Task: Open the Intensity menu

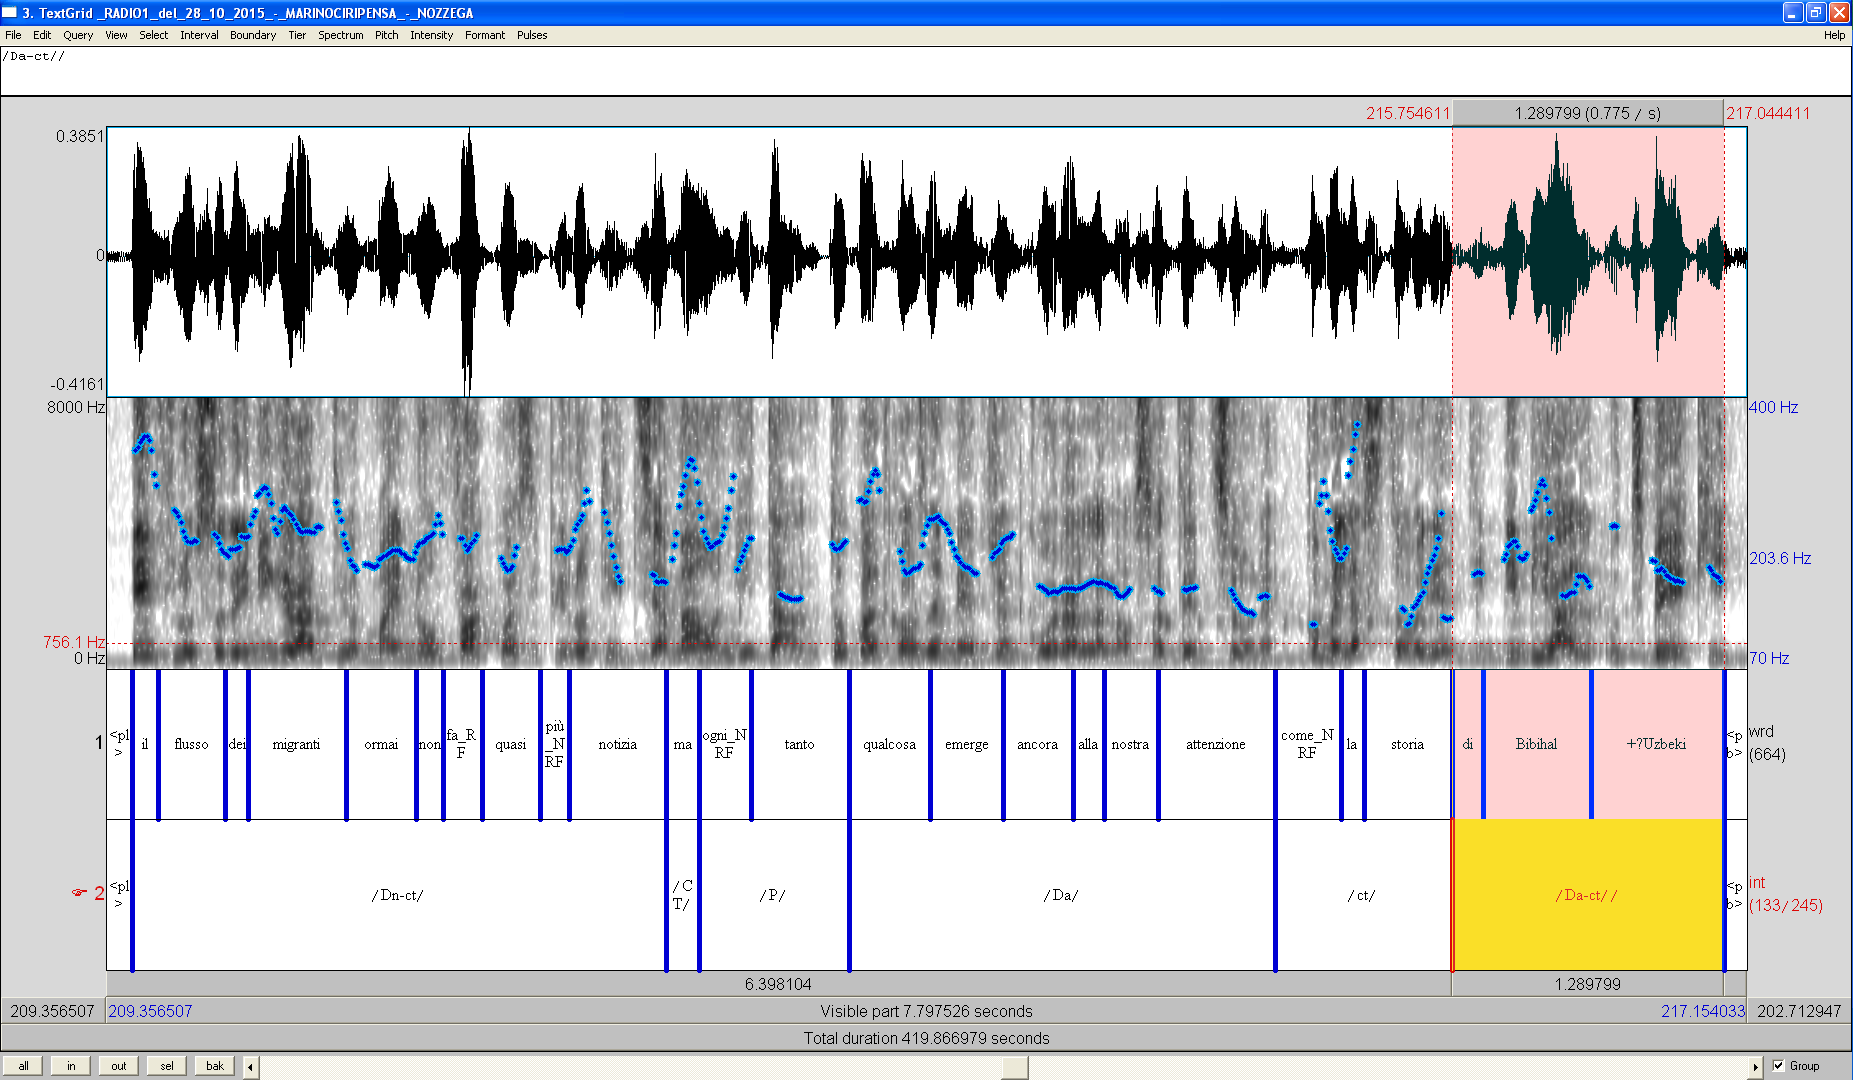Action: [x=432, y=35]
